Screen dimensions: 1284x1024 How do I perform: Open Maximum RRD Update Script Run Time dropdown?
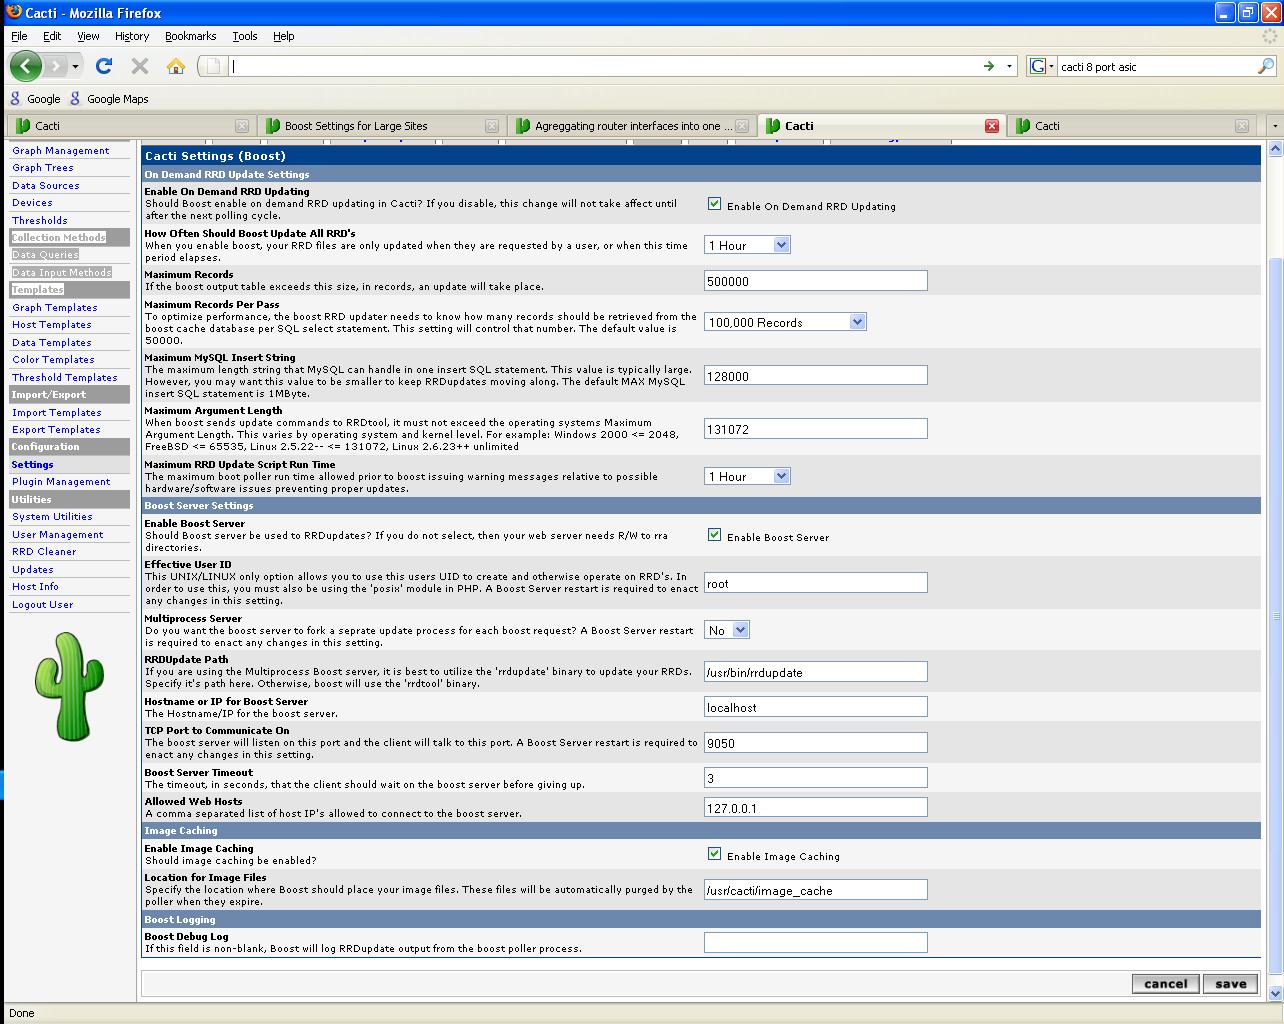pyautogui.click(x=747, y=476)
